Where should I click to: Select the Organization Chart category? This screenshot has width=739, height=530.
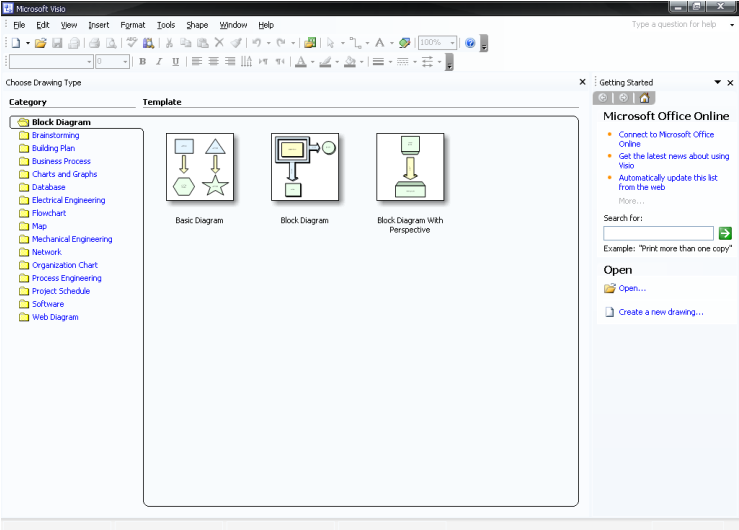click(65, 265)
